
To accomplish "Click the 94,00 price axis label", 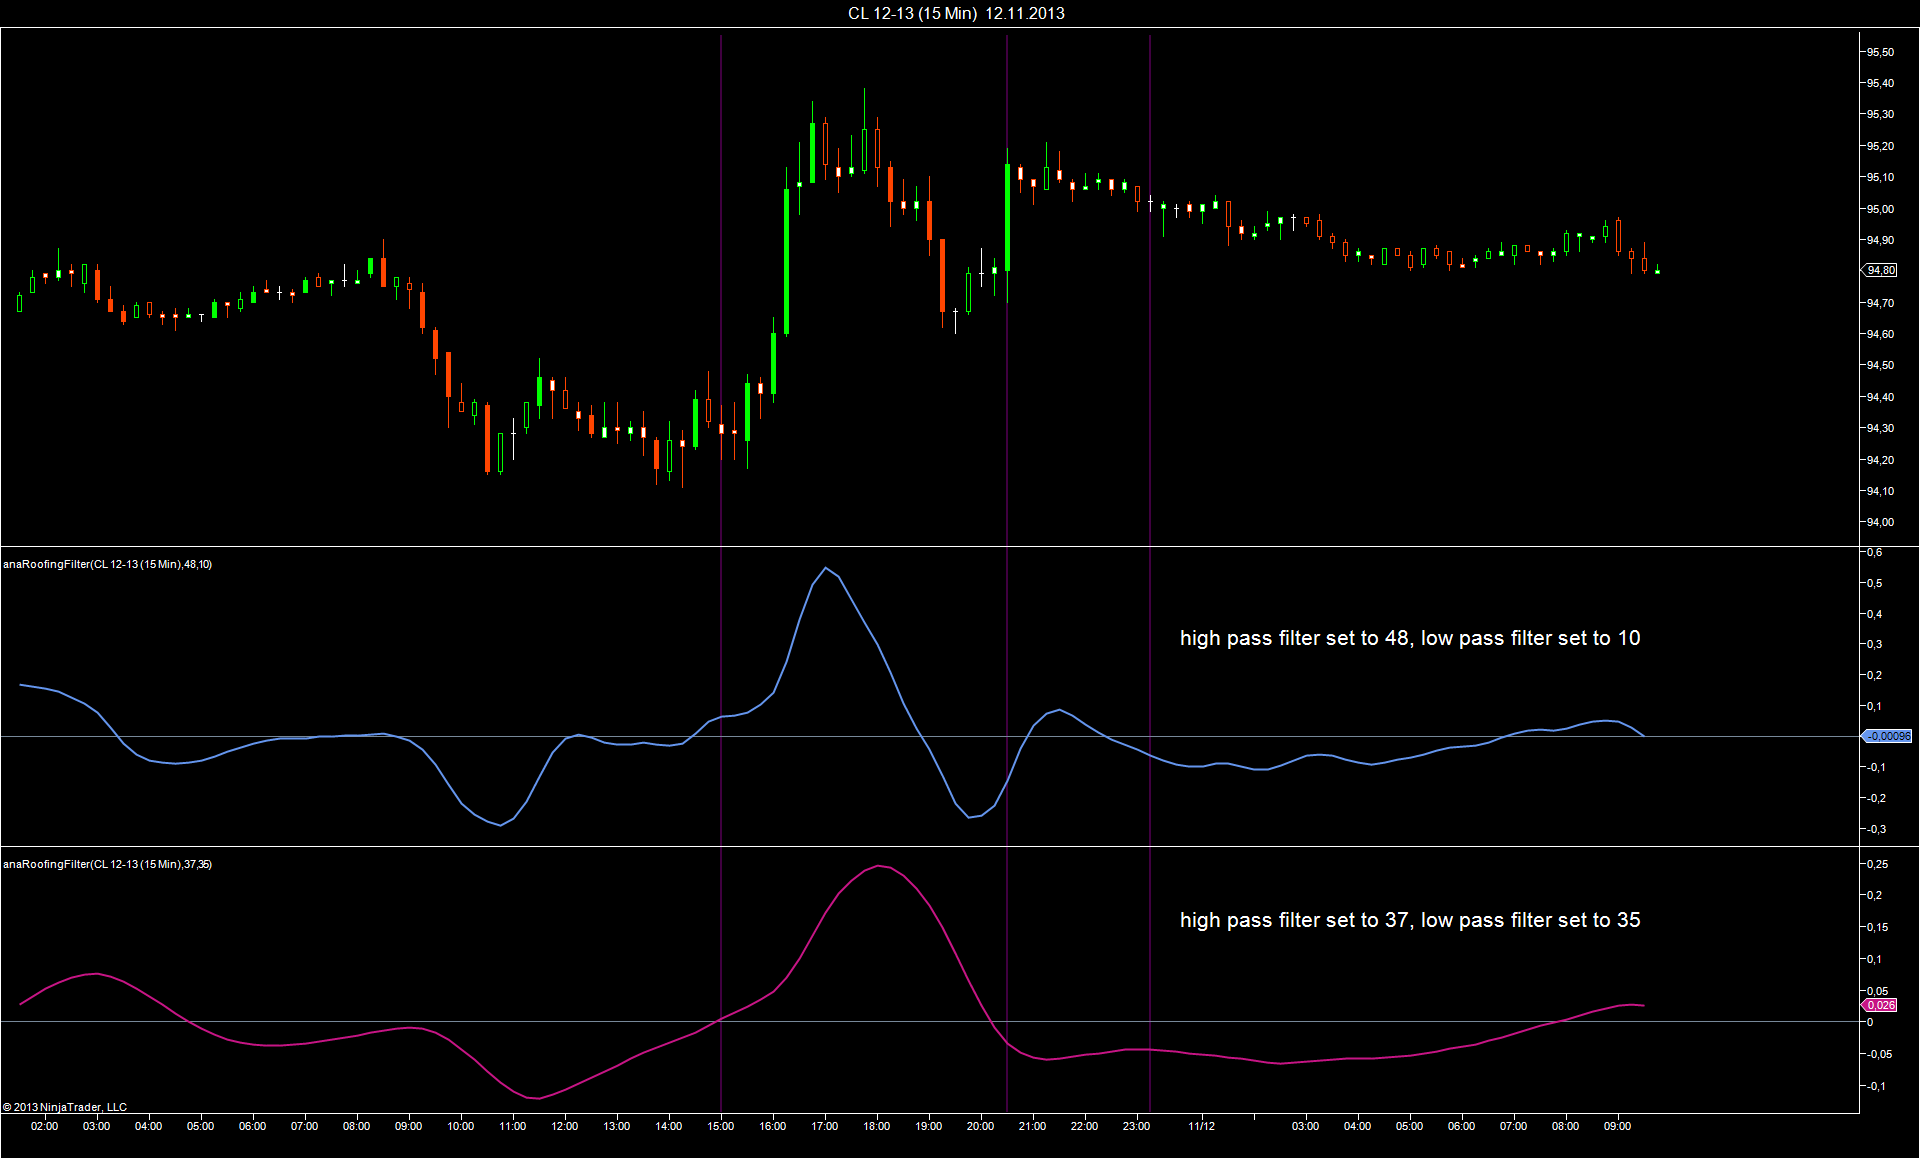I will 1880,522.
